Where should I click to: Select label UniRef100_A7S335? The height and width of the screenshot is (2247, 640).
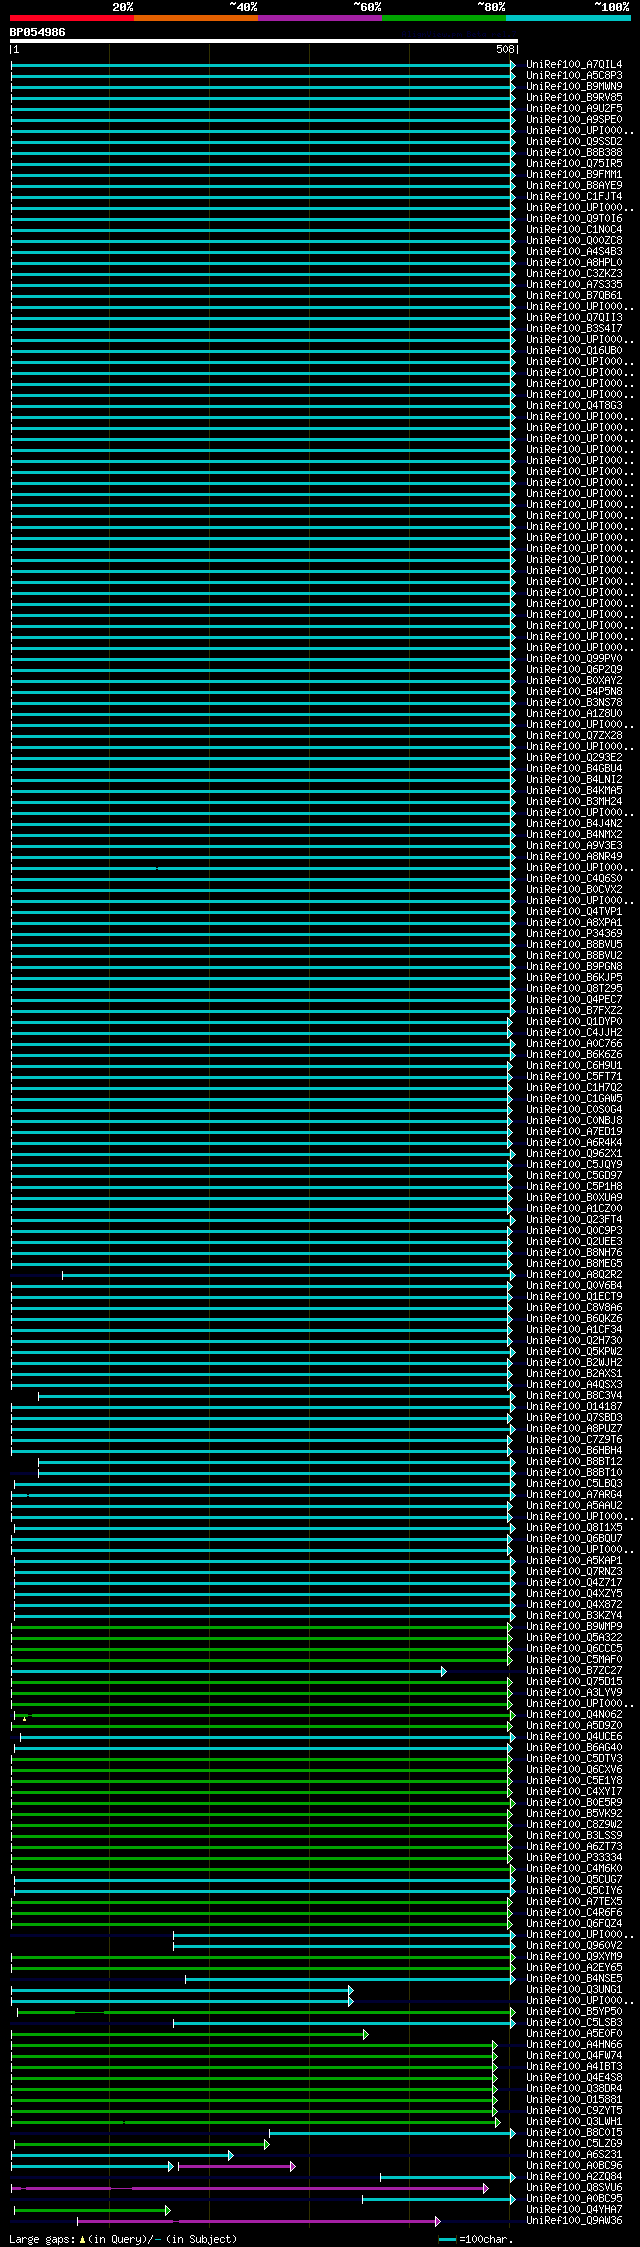[x=574, y=285]
